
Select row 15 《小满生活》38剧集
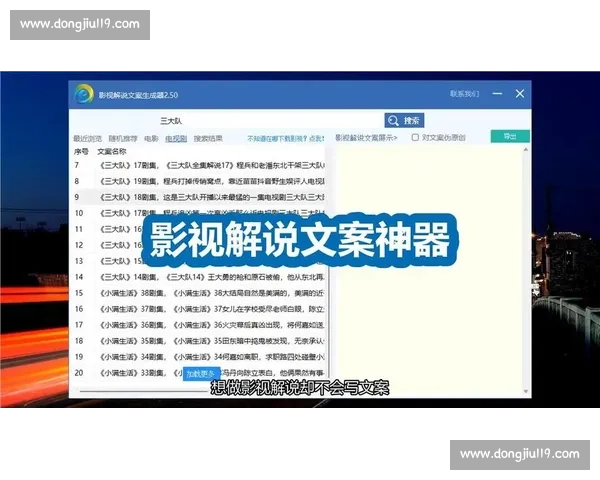(x=199, y=293)
